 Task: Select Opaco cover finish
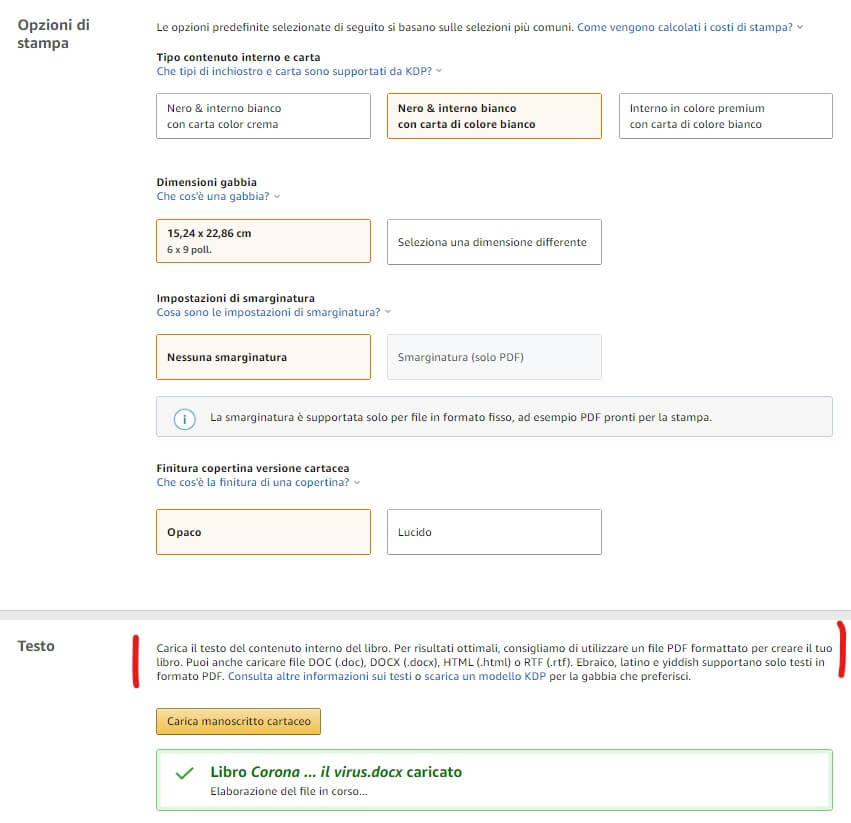(263, 532)
